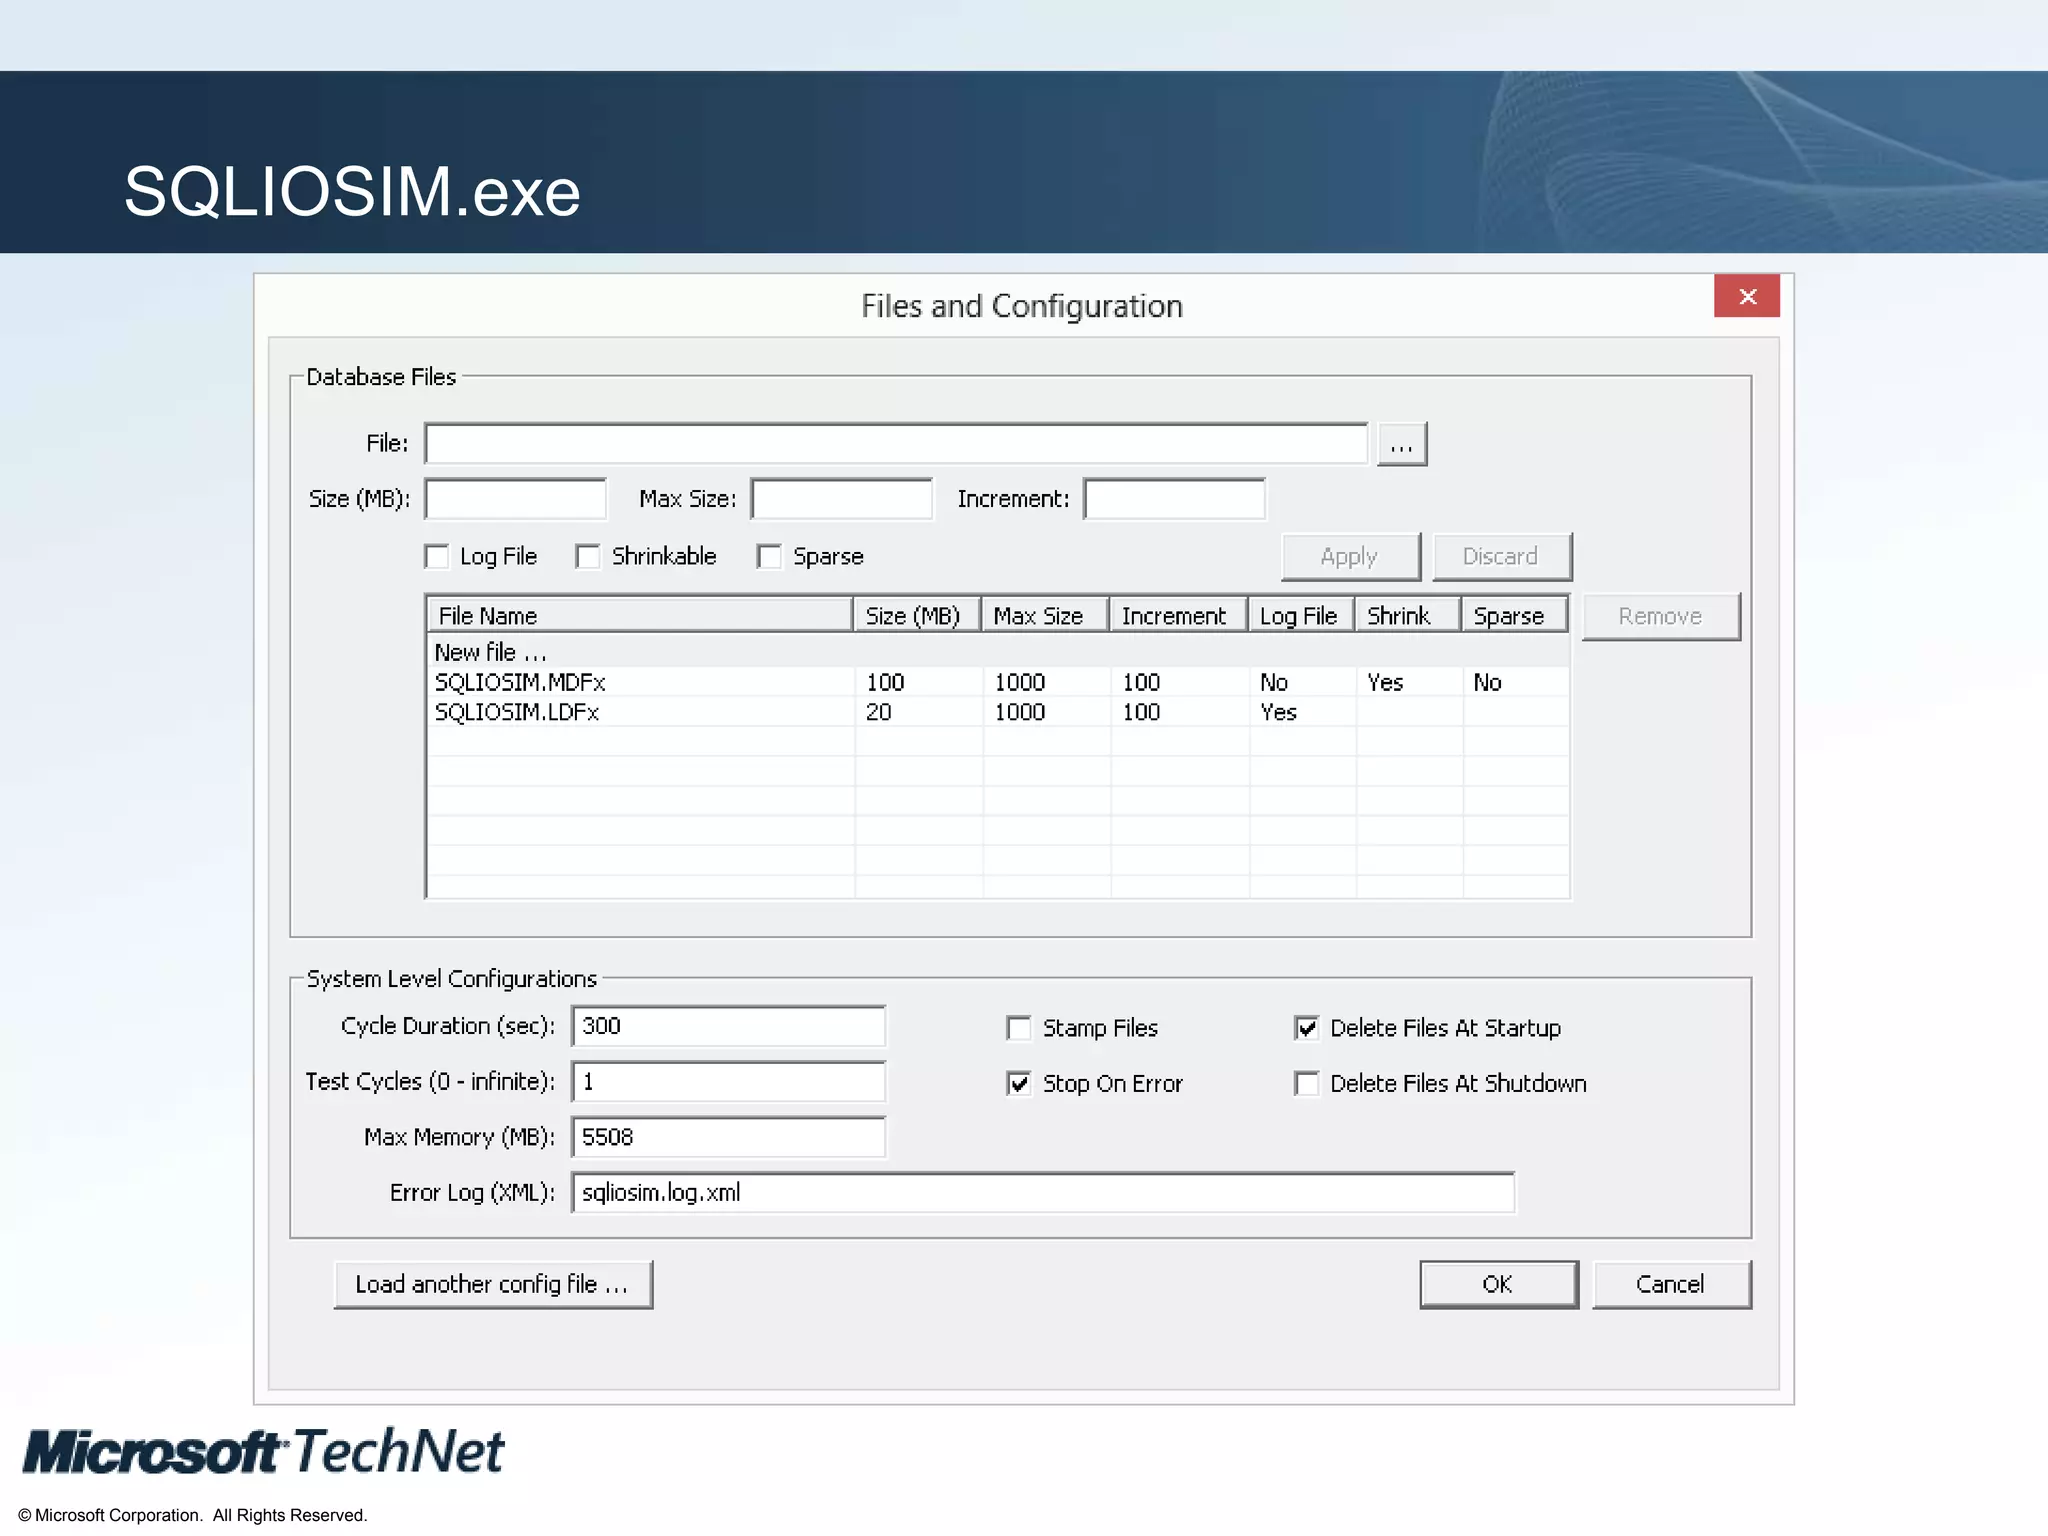Click the Log File column header
The width and height of the screenshot is (2048, 1536).
click(x=1301, y=616)
